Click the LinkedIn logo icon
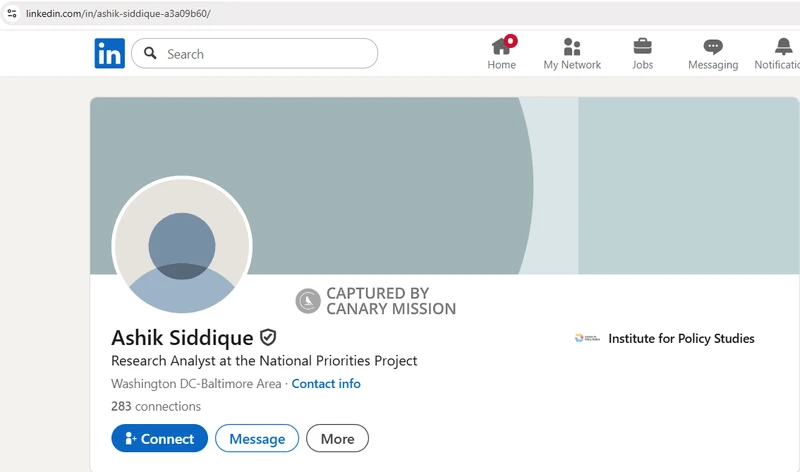800x472 pixels. (x=110, y=54)
